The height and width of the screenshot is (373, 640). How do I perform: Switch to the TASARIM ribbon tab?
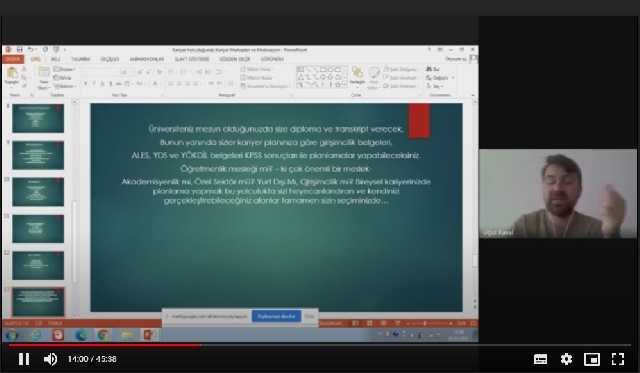click(x=80, y=59)
